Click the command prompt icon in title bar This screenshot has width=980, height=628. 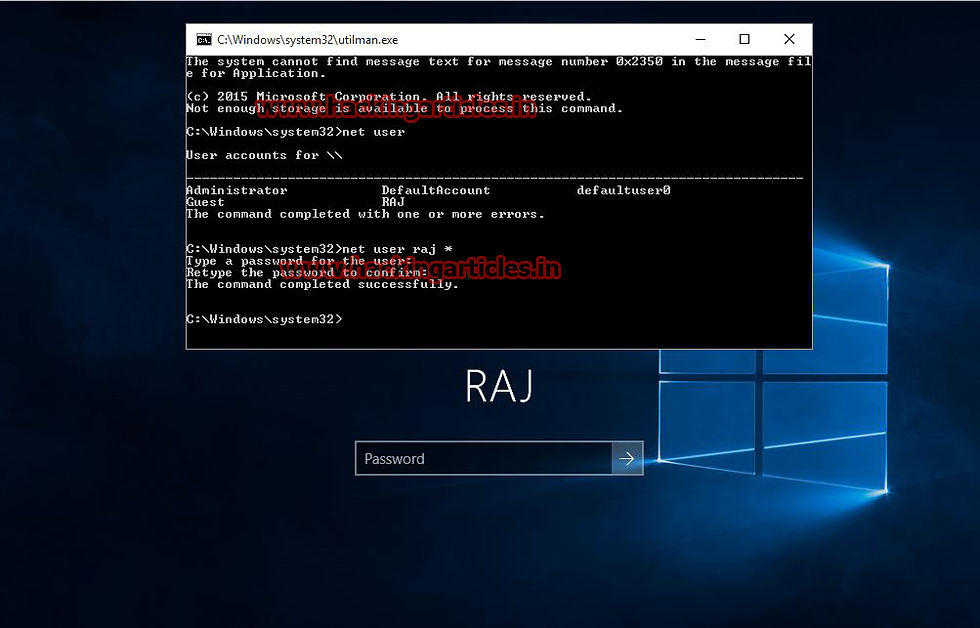204,40
